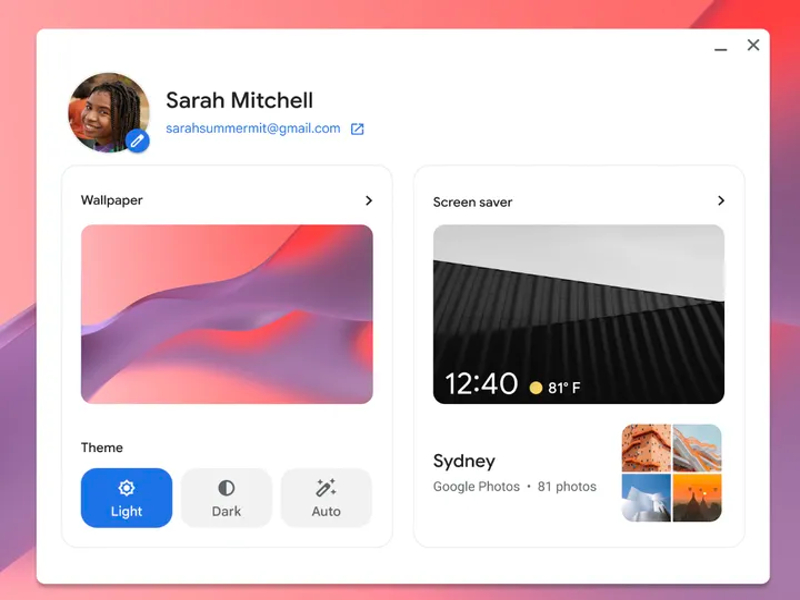The image size is (800, 600).
Task: Select the Light theme
Action: pyautogui.click(x=126, y=497)
